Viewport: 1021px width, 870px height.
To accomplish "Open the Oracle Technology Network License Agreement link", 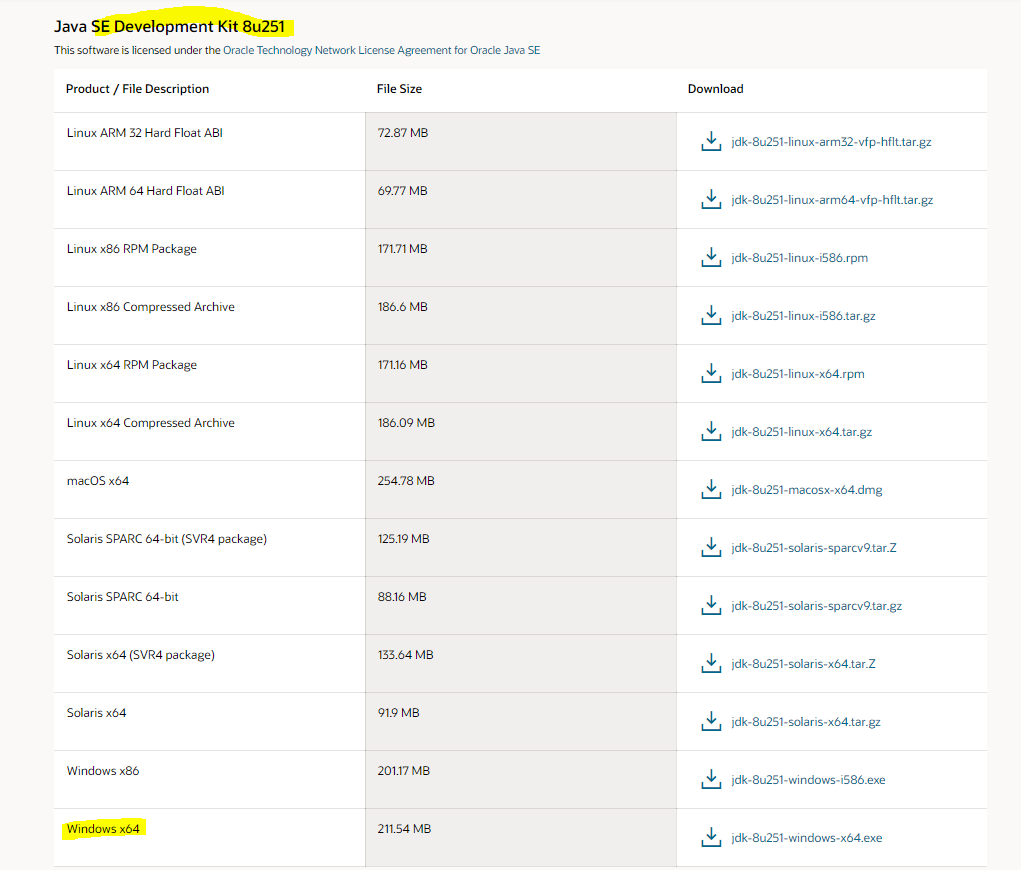I will point(382,50).
